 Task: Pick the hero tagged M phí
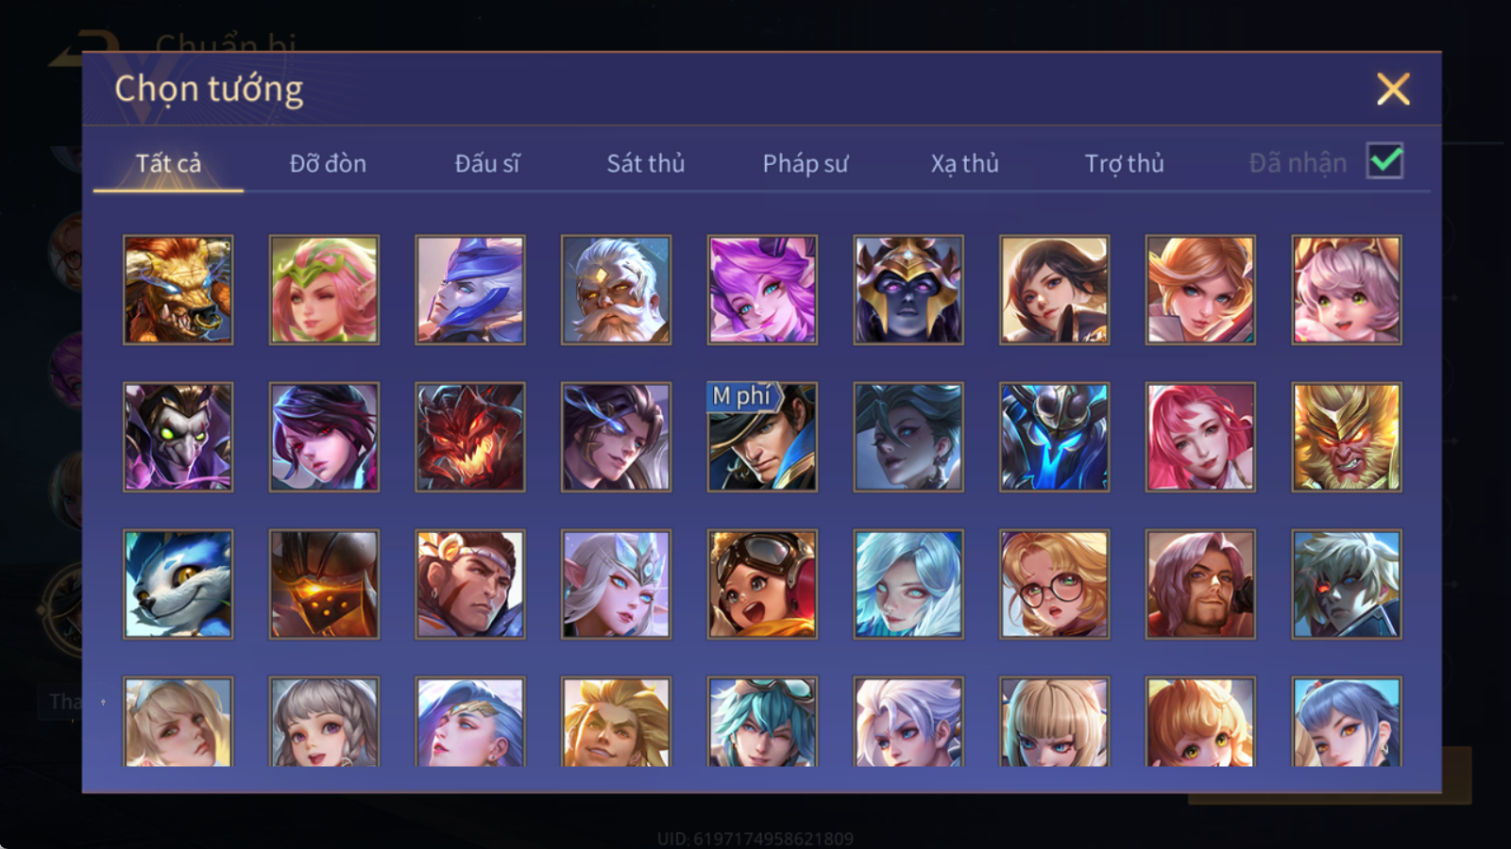762,437
